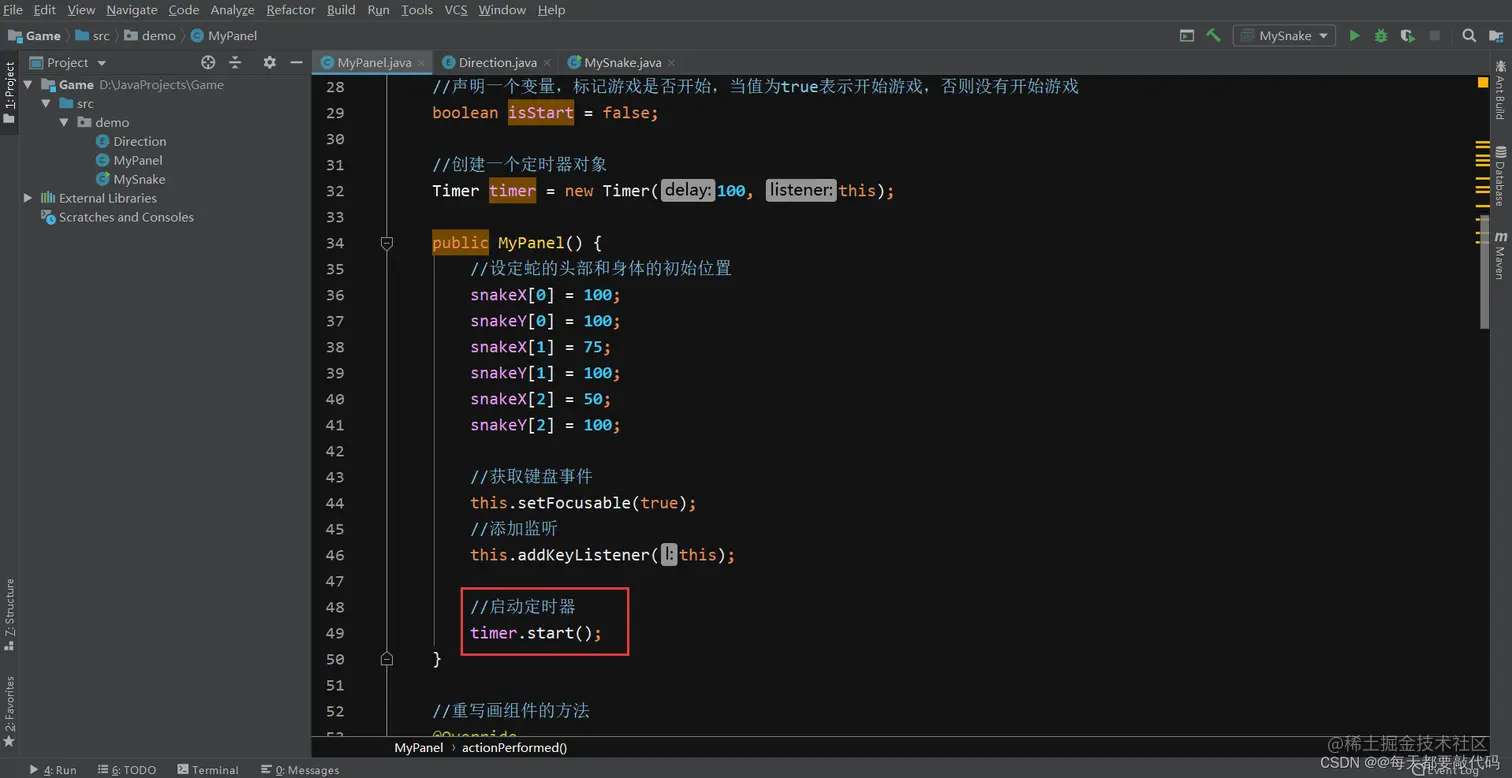1512x778 pixels.
Task: Click MyPanel in the navigation breadcrumb
Action: [224, 36]
